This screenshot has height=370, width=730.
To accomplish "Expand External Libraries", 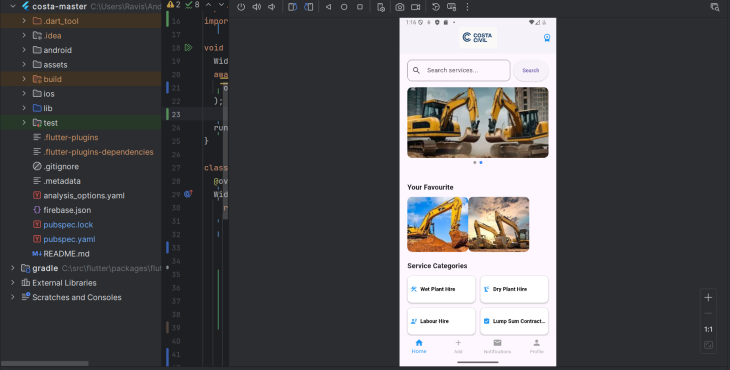I will click(13, 283).
